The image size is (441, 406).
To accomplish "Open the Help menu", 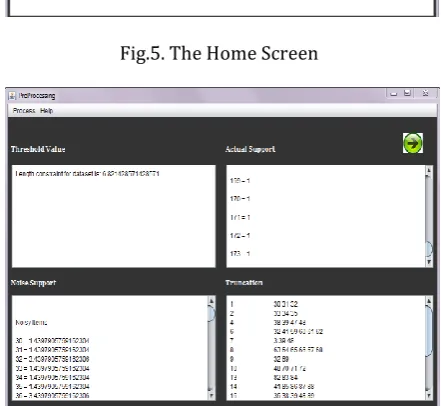I will [47, 111].
